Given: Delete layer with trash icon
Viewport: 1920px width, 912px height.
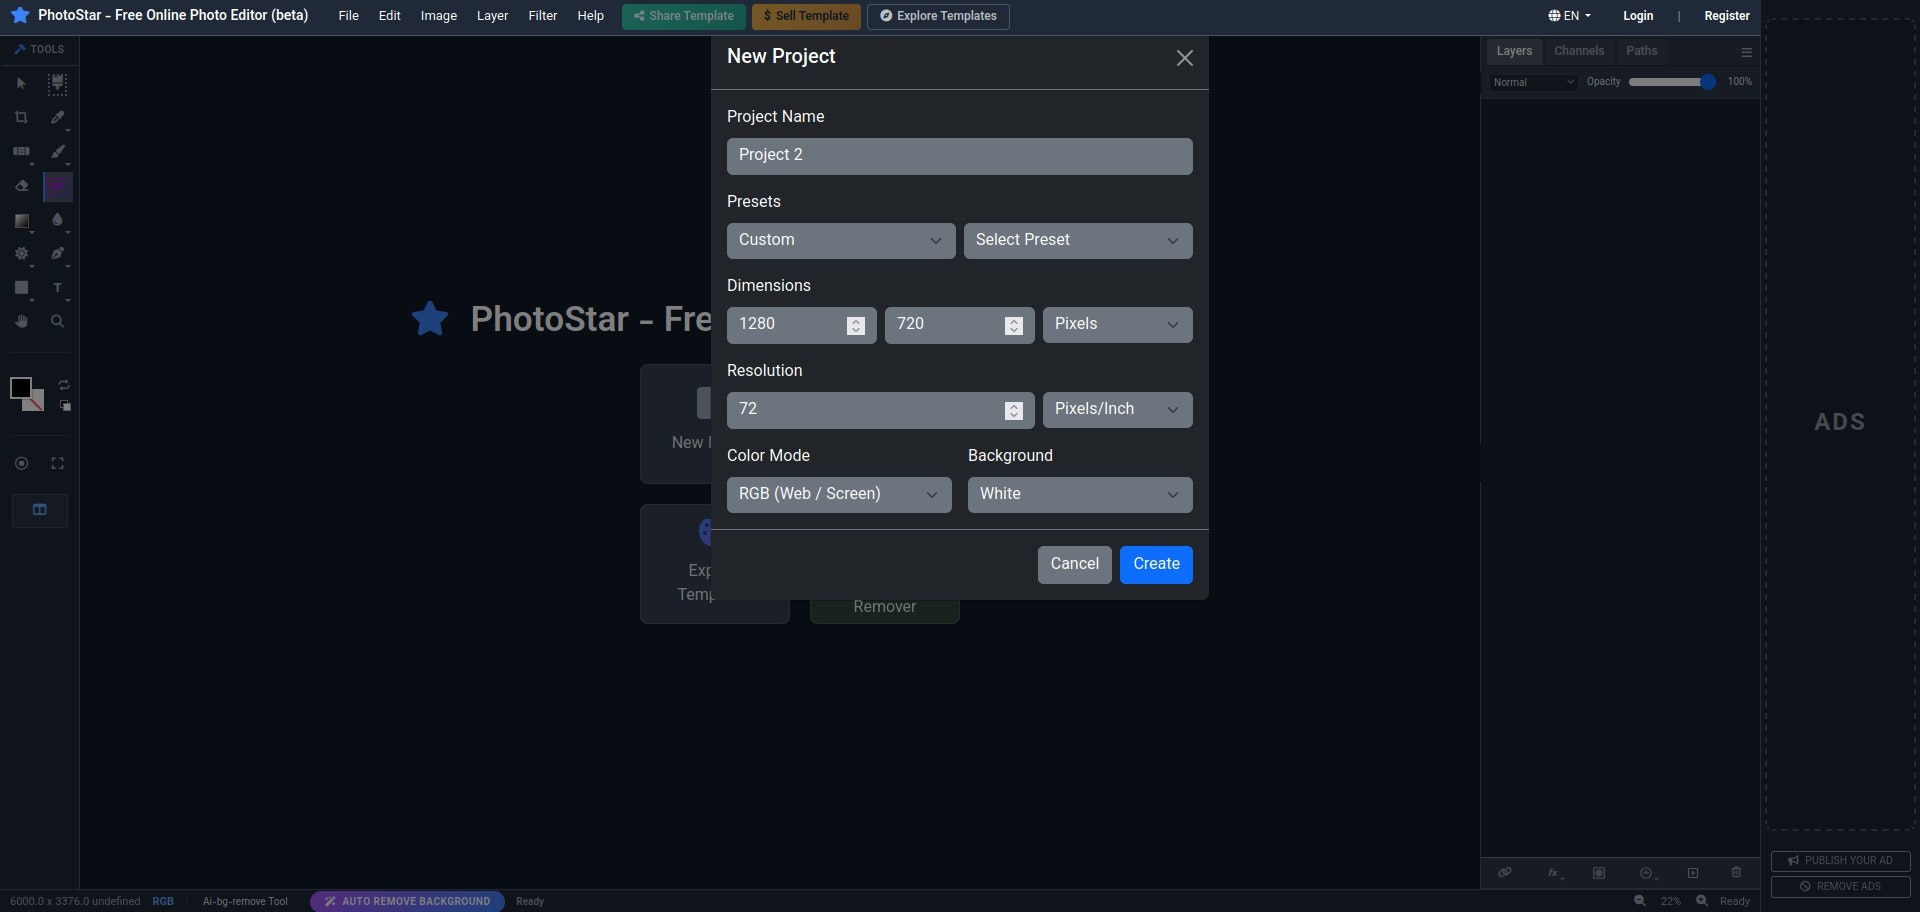Looking at the screenshot, I should coord(1736,873).
